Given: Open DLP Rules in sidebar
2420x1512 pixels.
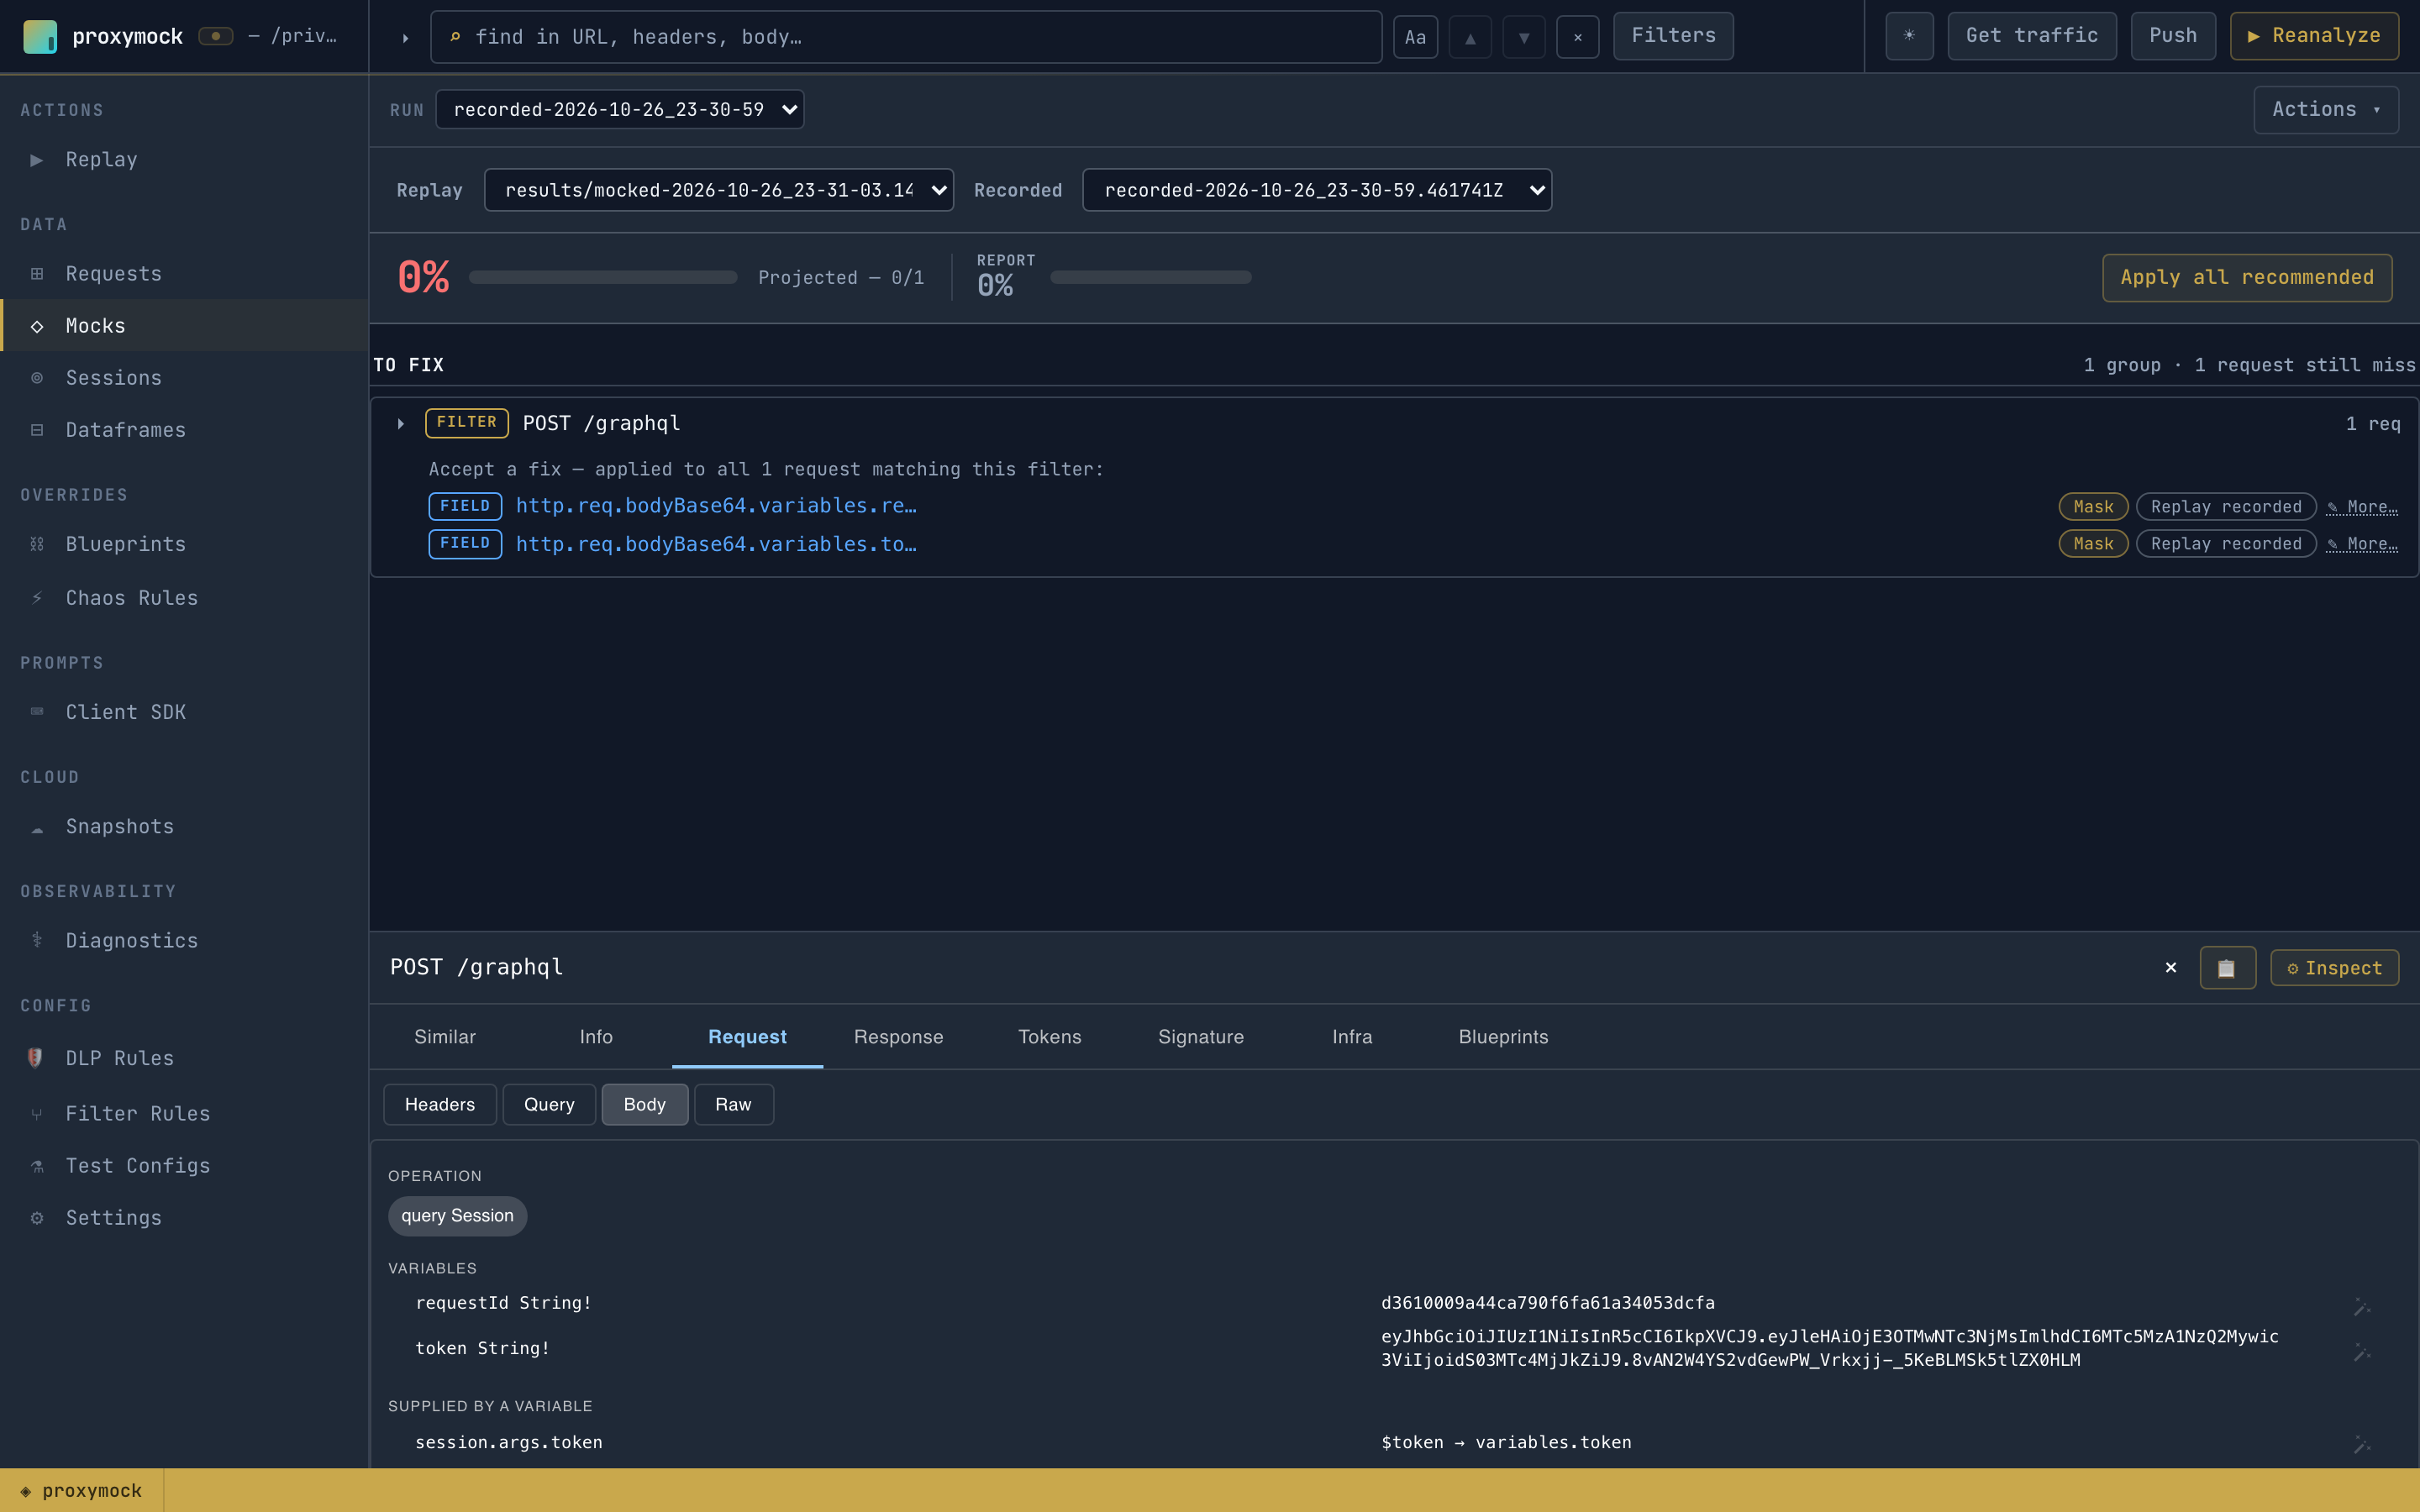Looking at the screenshot, I should pos(184,1058).
